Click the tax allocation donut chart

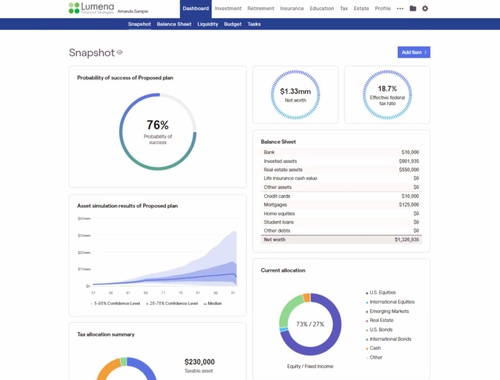[126, 369]
